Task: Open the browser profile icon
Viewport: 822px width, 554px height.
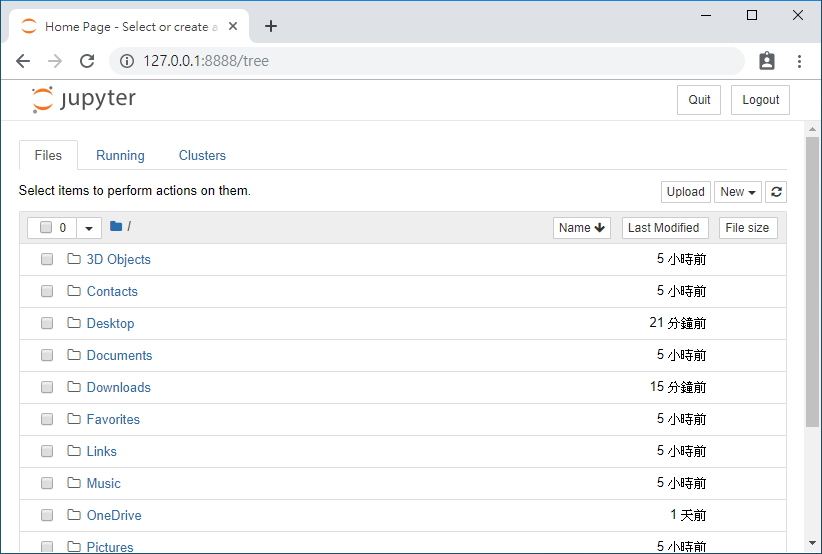Action: (x=766, y=61)
